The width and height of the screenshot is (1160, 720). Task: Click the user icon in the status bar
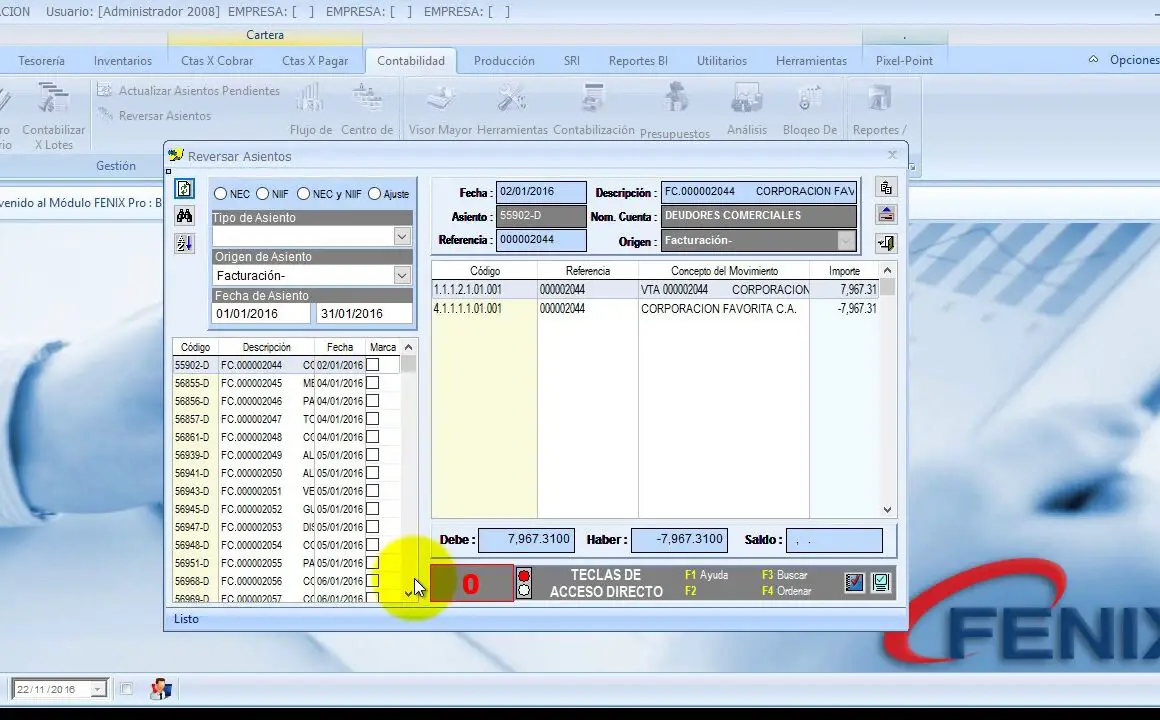(160, 689)
